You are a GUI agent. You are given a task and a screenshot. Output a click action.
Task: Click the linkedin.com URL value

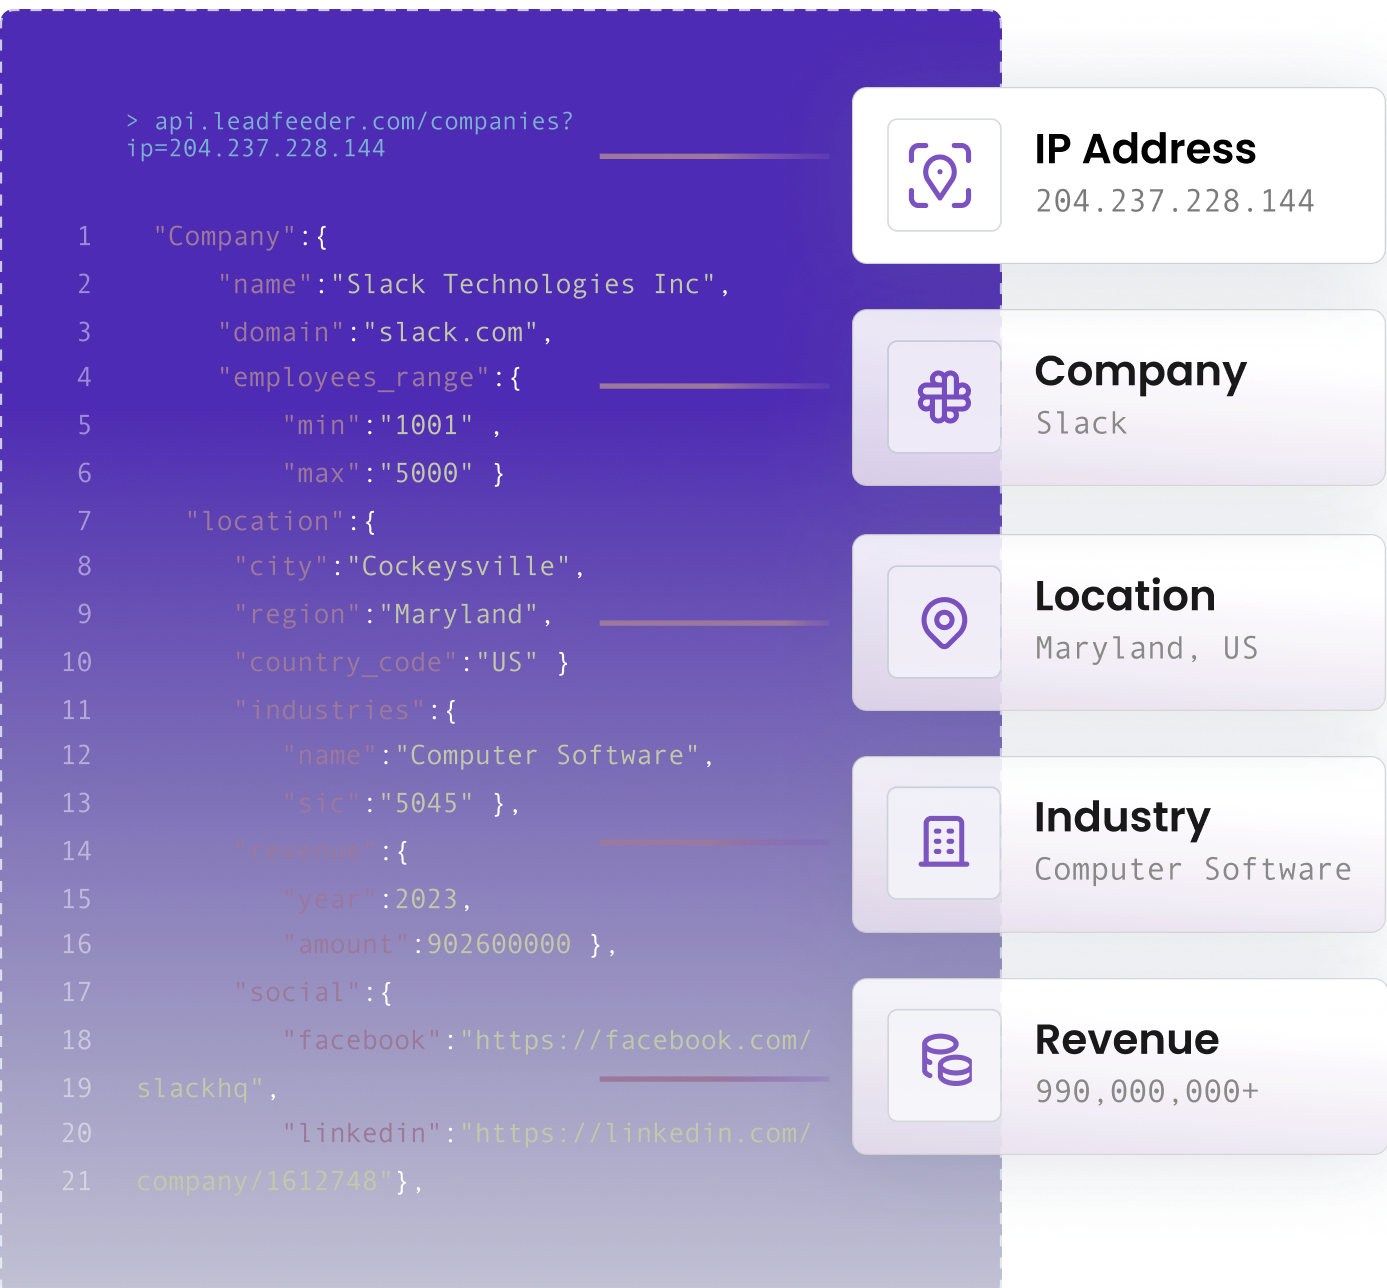pos(636,1133)
